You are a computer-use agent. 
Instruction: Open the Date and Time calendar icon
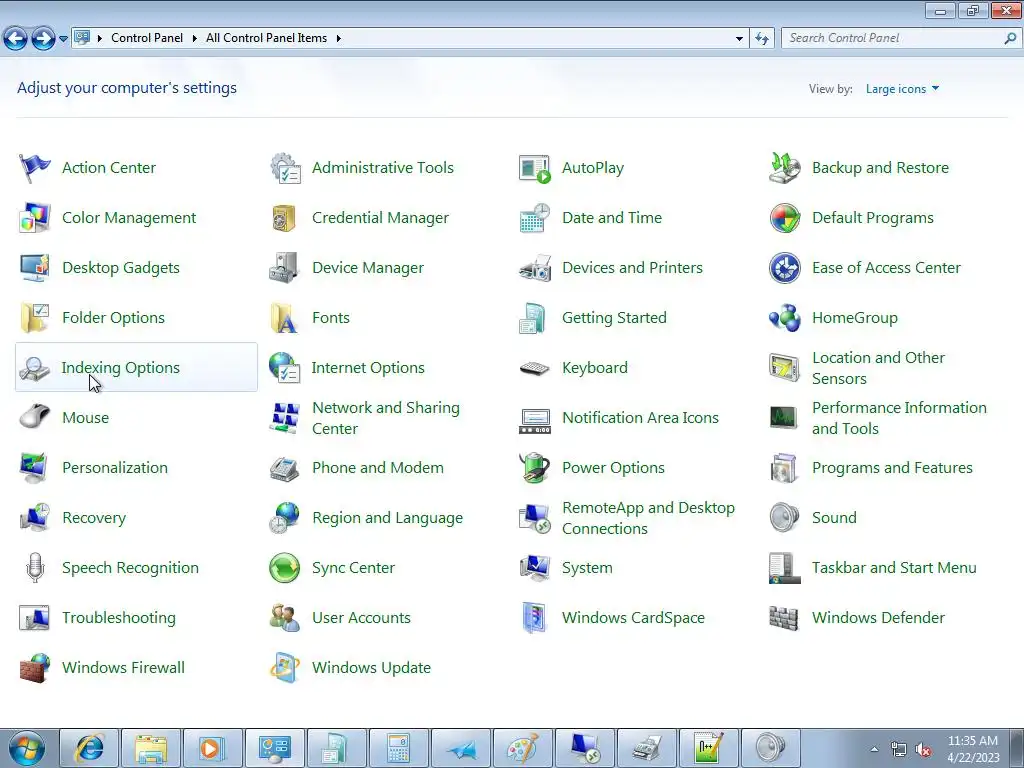click(535, 218)
